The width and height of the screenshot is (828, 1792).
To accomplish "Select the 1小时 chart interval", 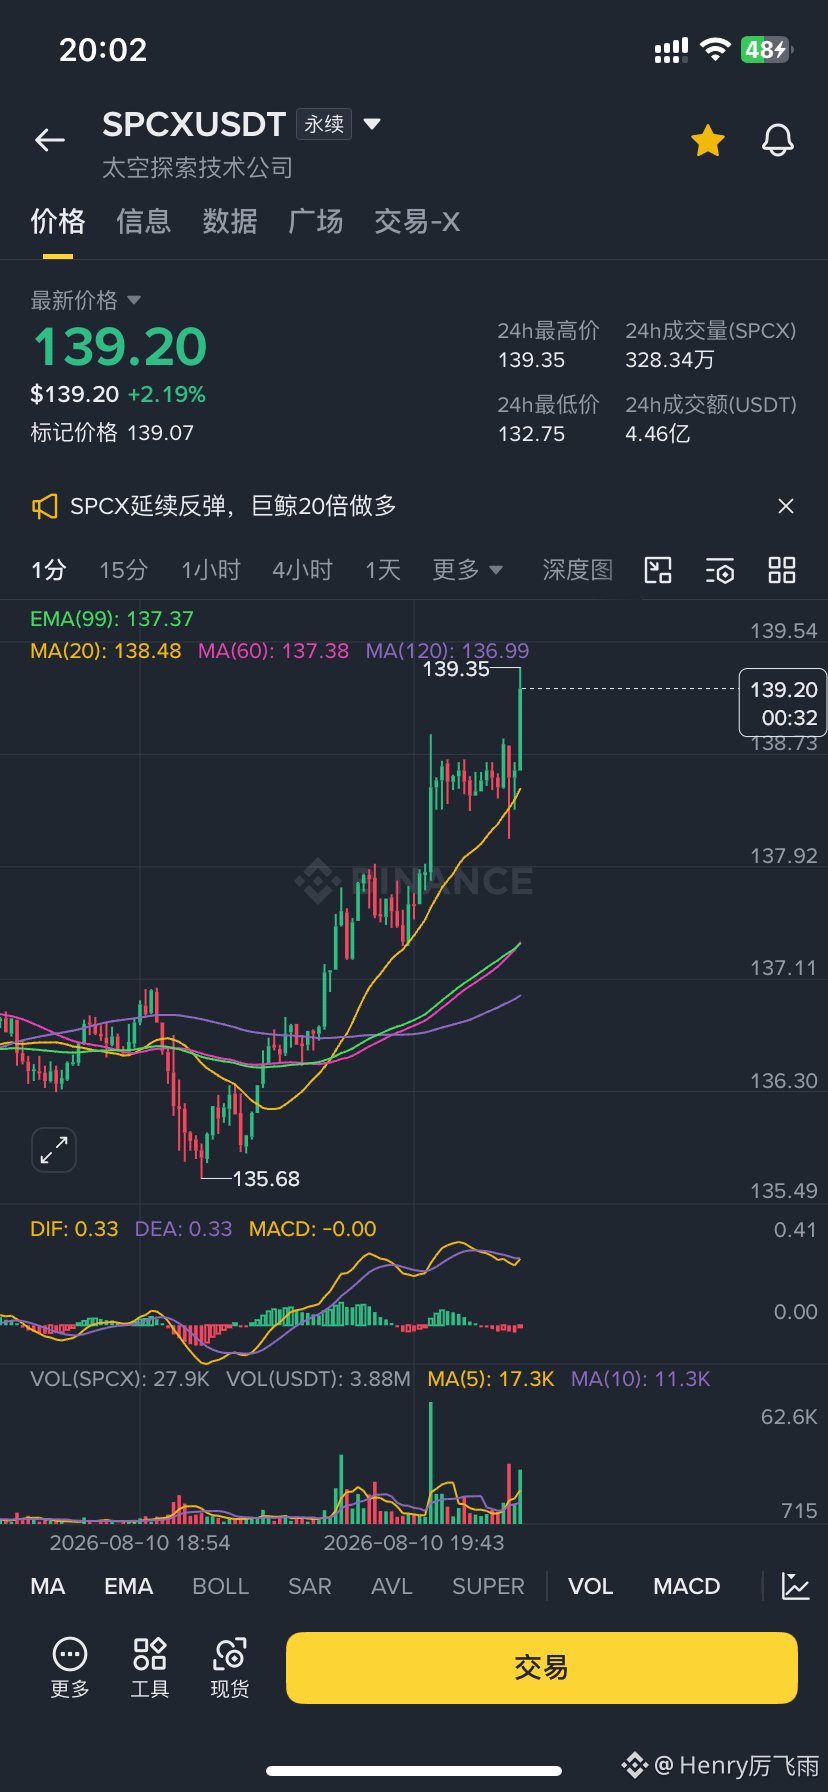I will coord(211,570).
